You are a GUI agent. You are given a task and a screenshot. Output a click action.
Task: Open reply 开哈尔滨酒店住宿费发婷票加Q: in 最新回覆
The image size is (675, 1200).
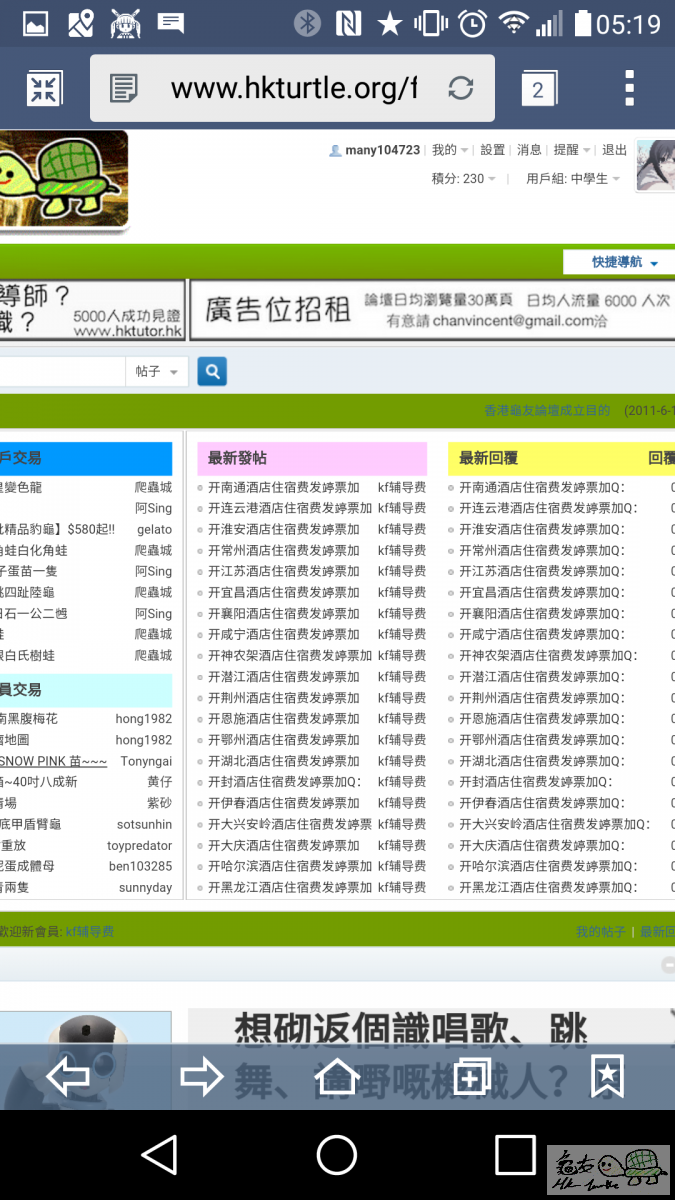pyautogui.click(x=548, y=866)
